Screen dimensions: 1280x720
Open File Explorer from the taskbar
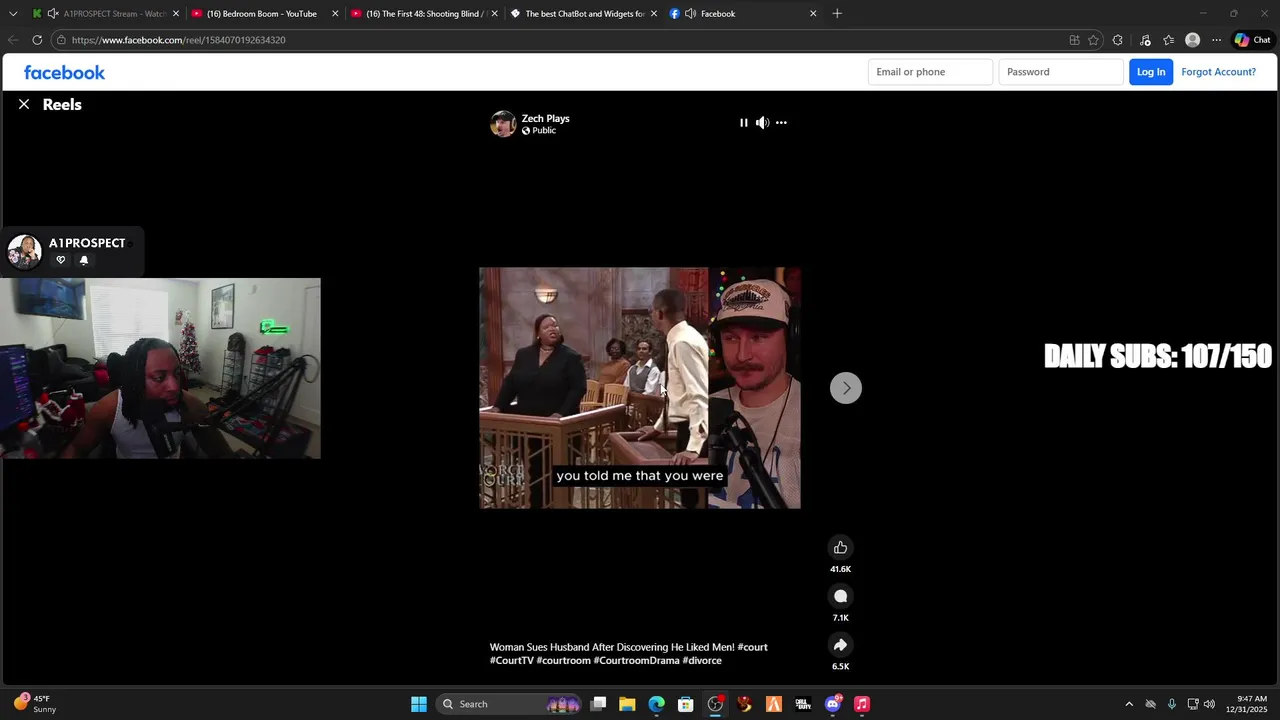(x=627, y=704)
